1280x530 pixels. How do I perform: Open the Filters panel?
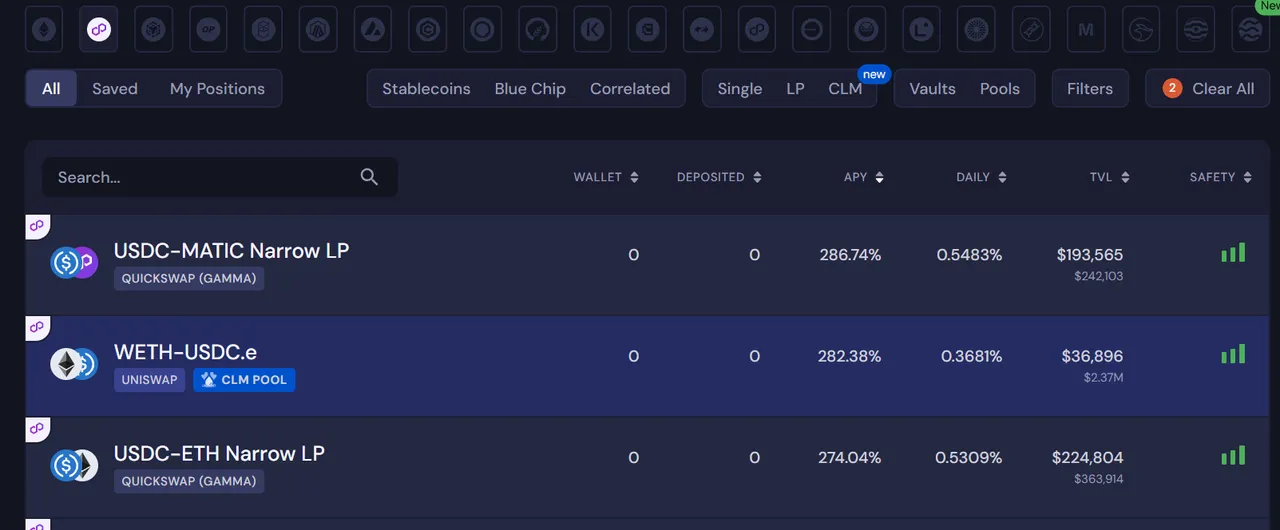pyautogui.click(x=1090, y=89)
